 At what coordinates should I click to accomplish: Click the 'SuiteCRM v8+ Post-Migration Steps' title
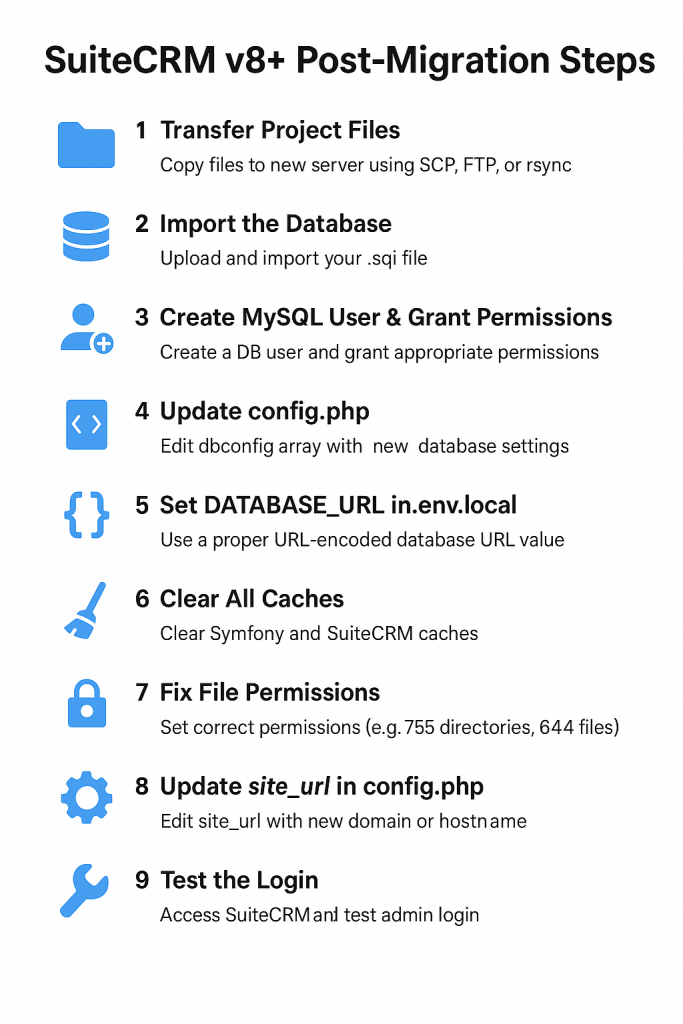pyautogui.click(x=349, y=60)
